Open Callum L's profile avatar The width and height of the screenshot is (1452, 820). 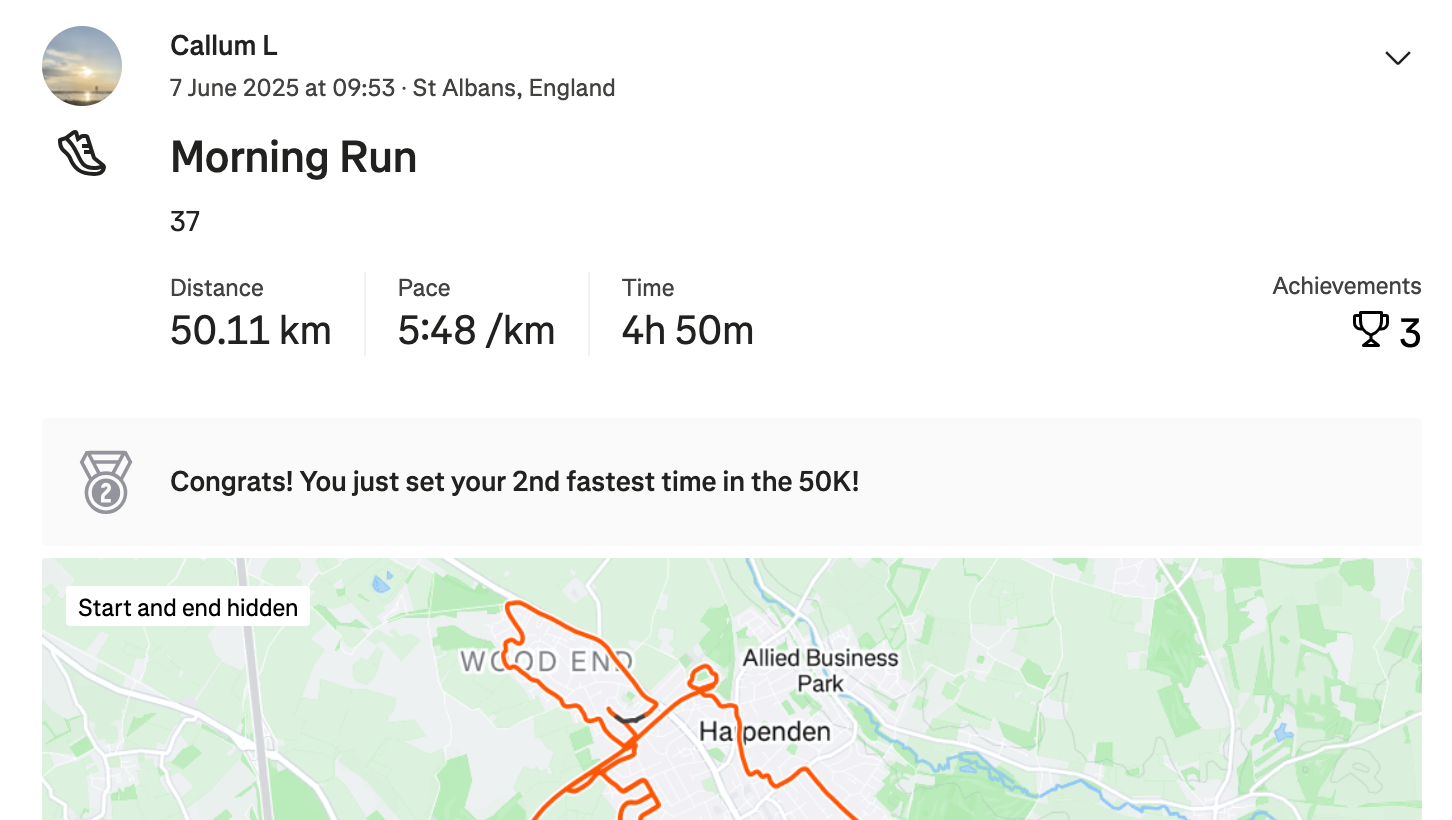[82, 66]
